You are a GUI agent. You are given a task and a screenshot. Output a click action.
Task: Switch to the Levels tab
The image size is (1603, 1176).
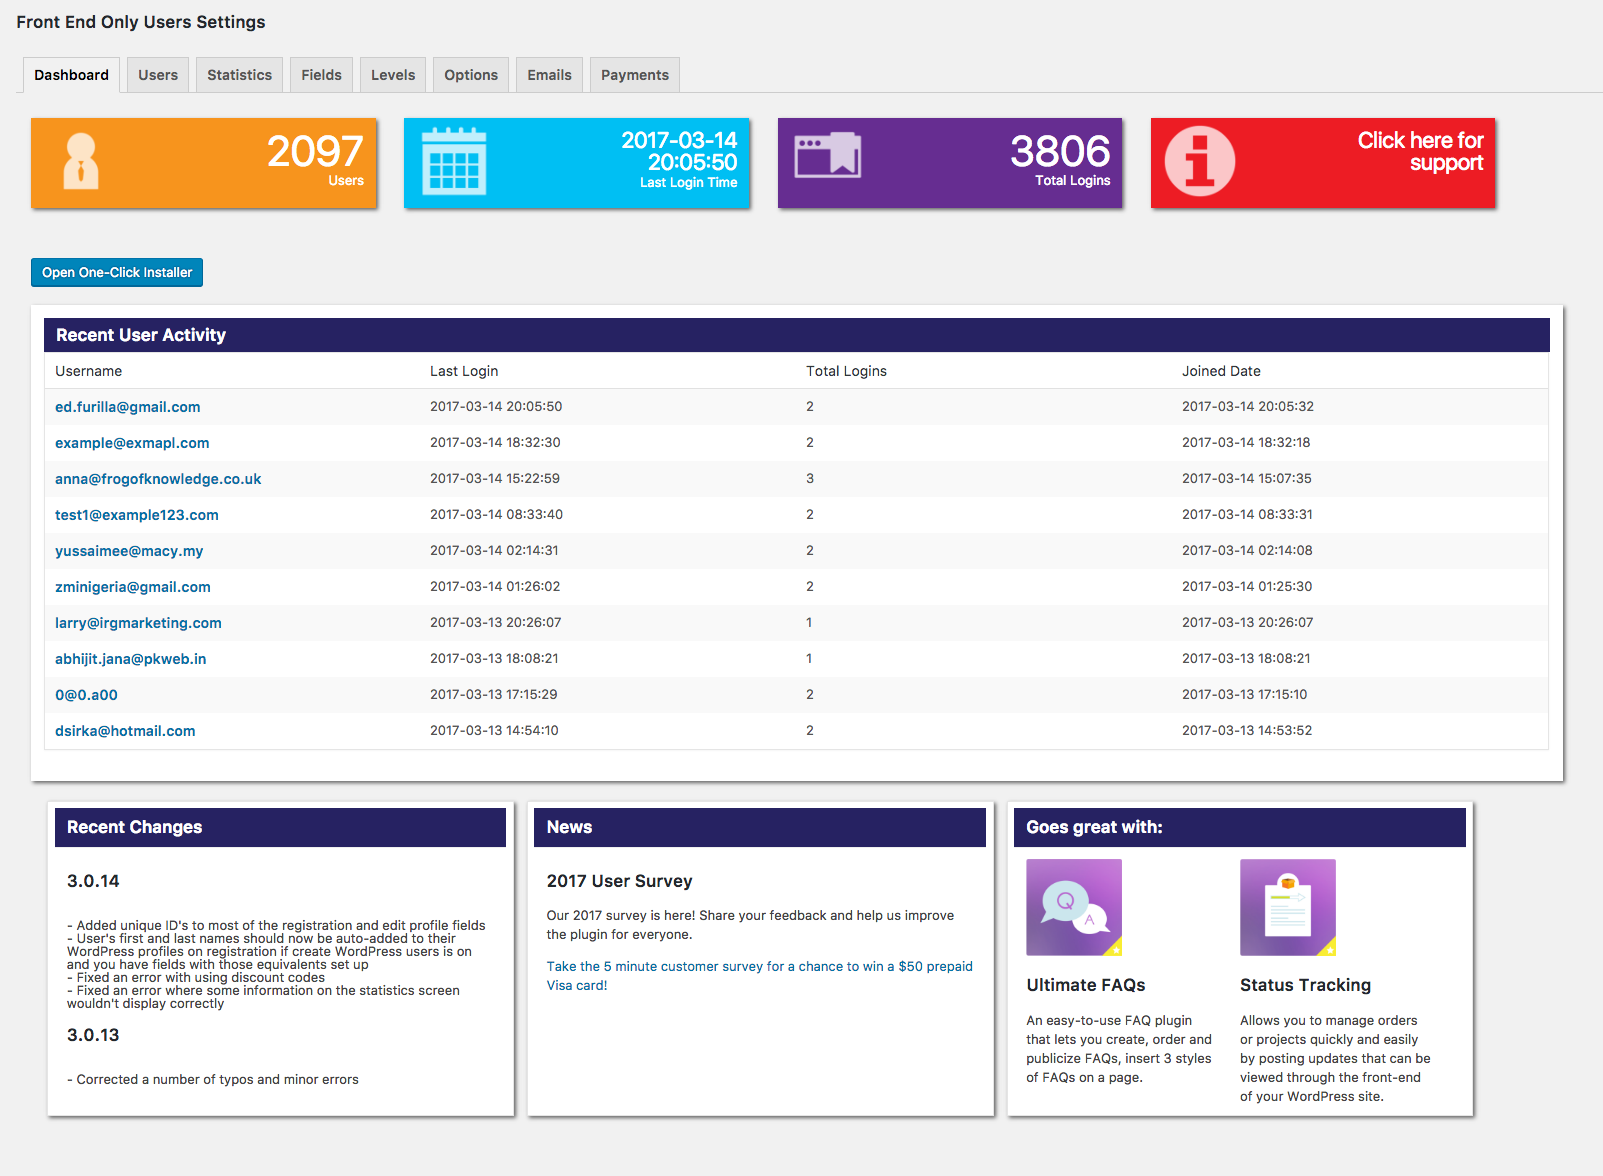pyautogui.click(x=392, y=74)
